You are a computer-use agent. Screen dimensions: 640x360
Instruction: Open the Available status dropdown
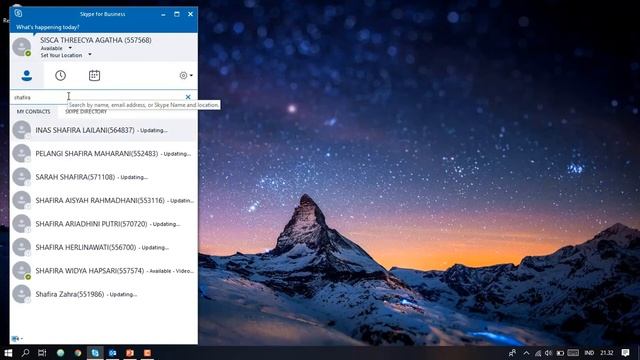70,48
